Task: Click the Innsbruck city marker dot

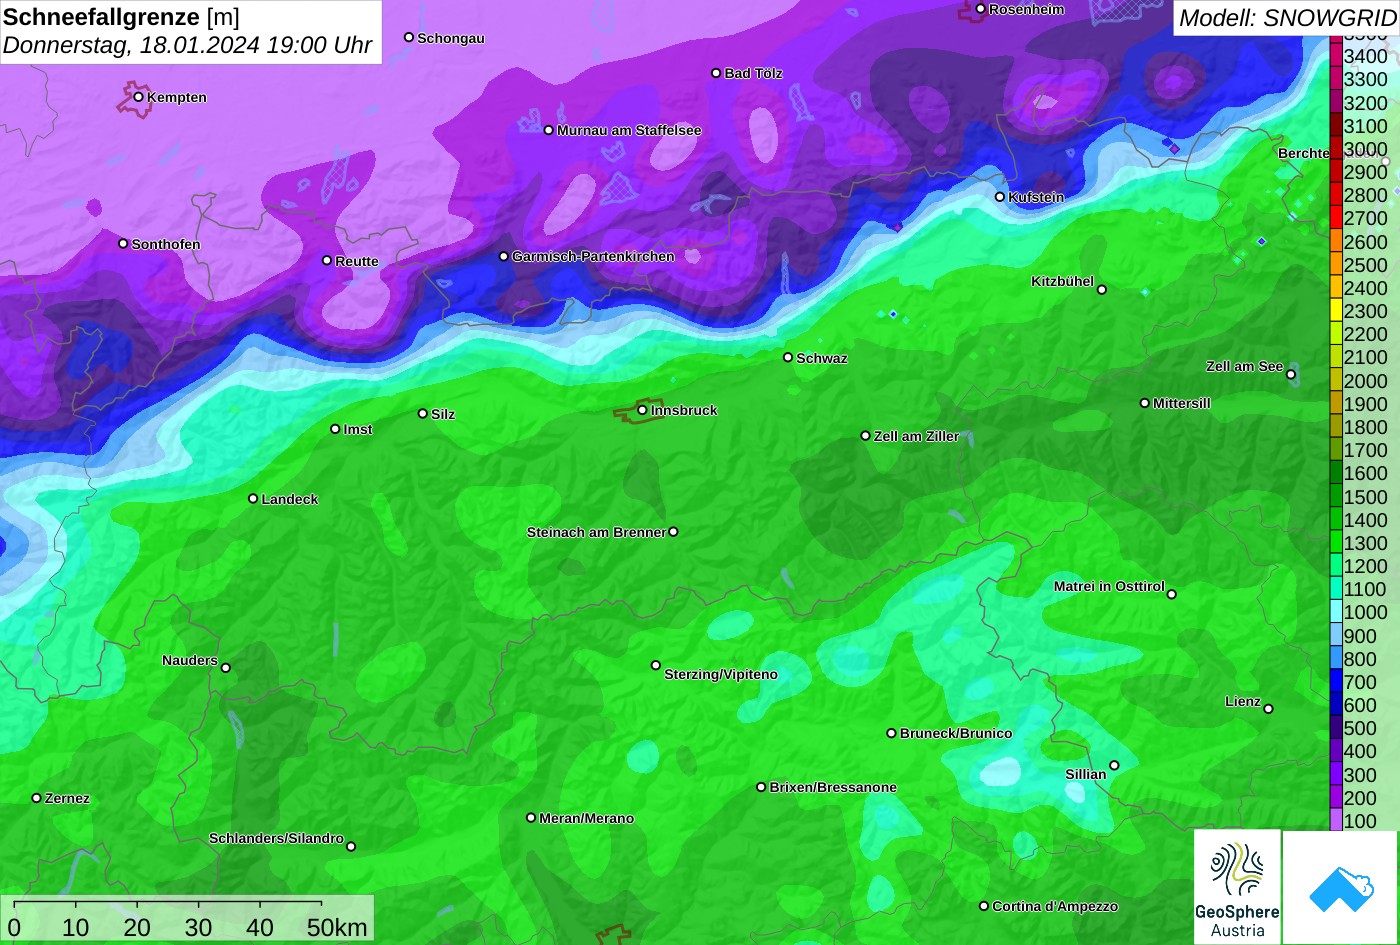Action: 642,410
